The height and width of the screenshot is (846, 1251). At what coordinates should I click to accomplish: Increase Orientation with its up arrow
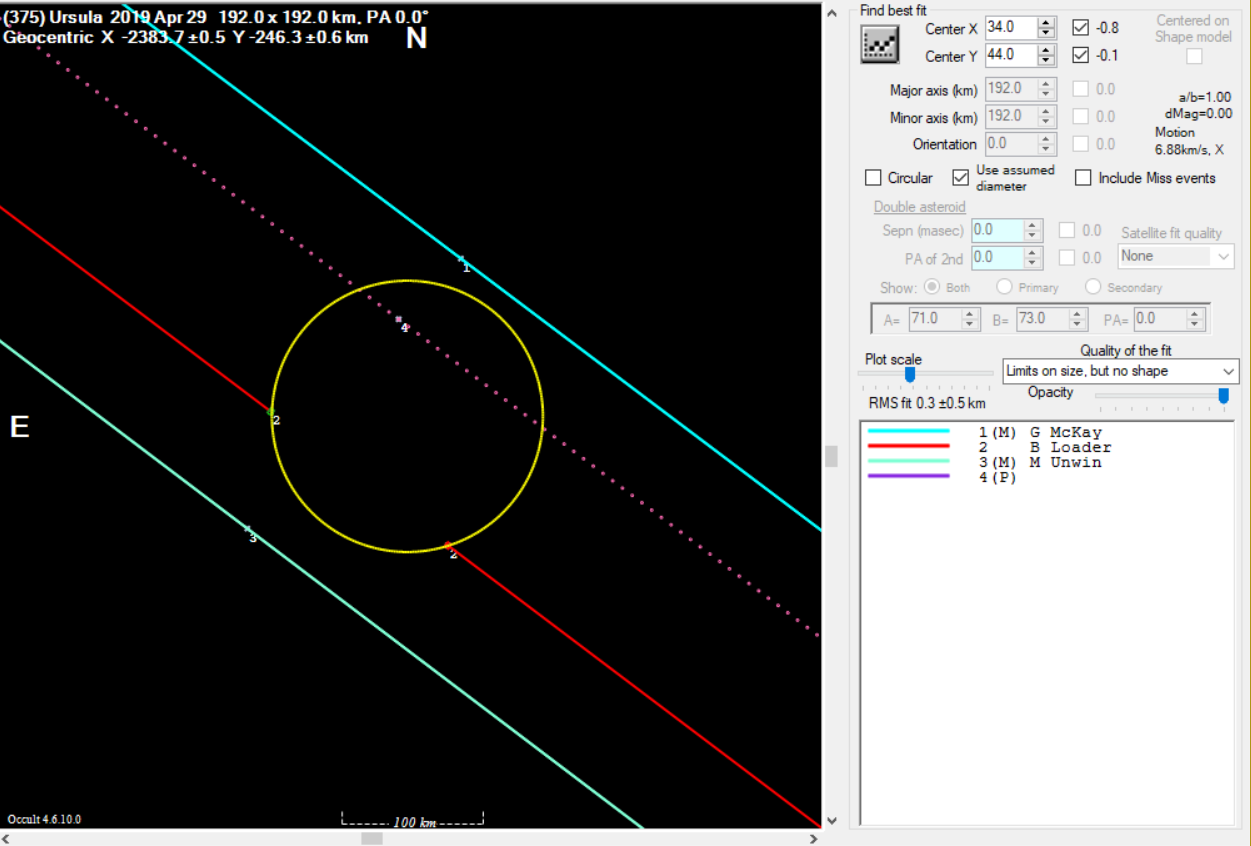pyautogui.click(x=1047, y=139)
